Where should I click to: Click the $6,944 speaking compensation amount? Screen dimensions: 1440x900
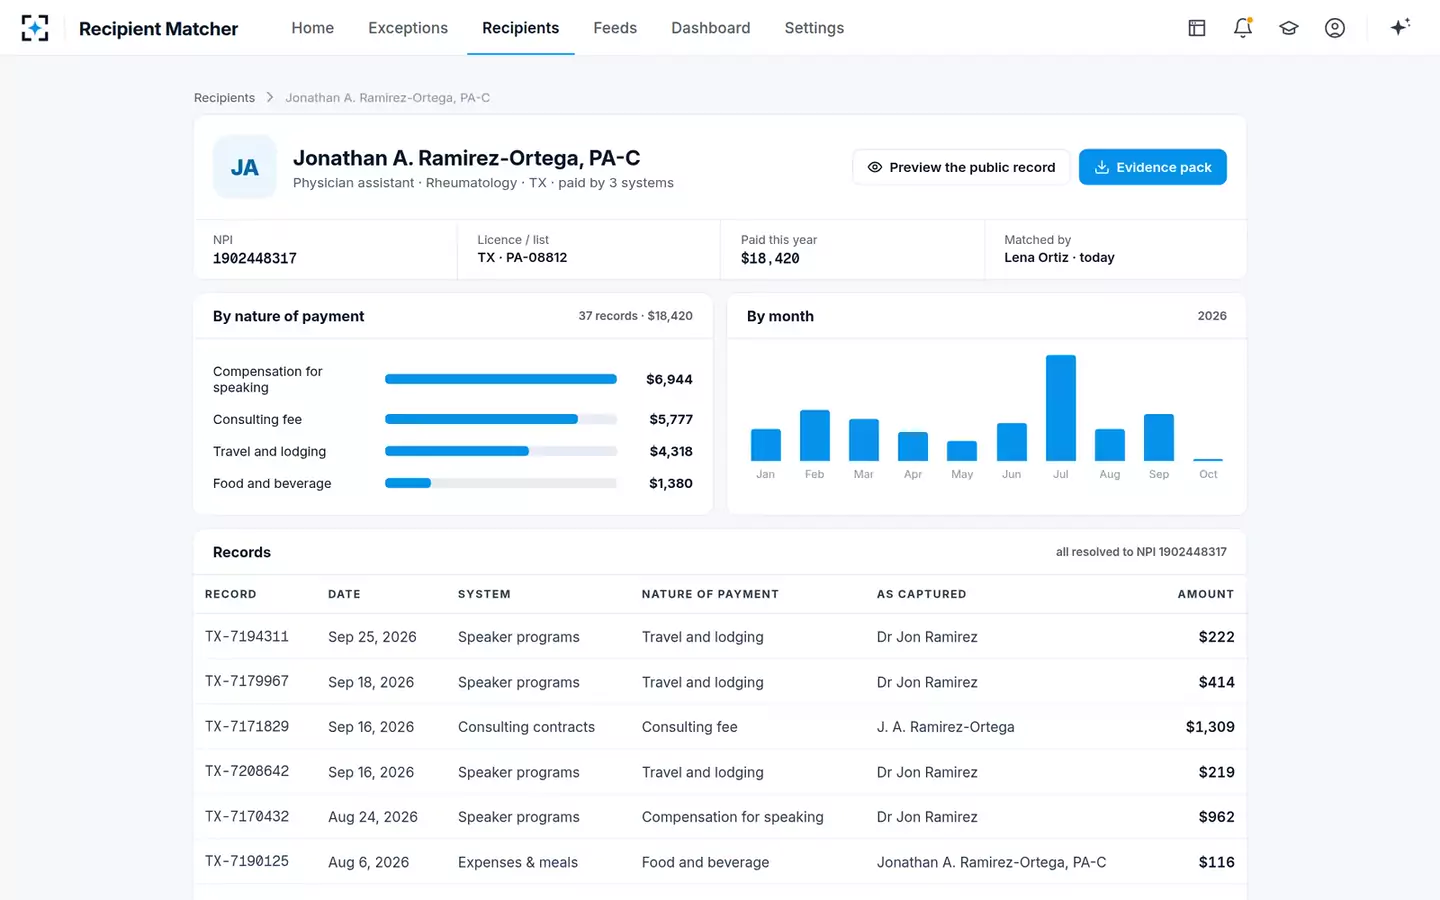[669, 379]
